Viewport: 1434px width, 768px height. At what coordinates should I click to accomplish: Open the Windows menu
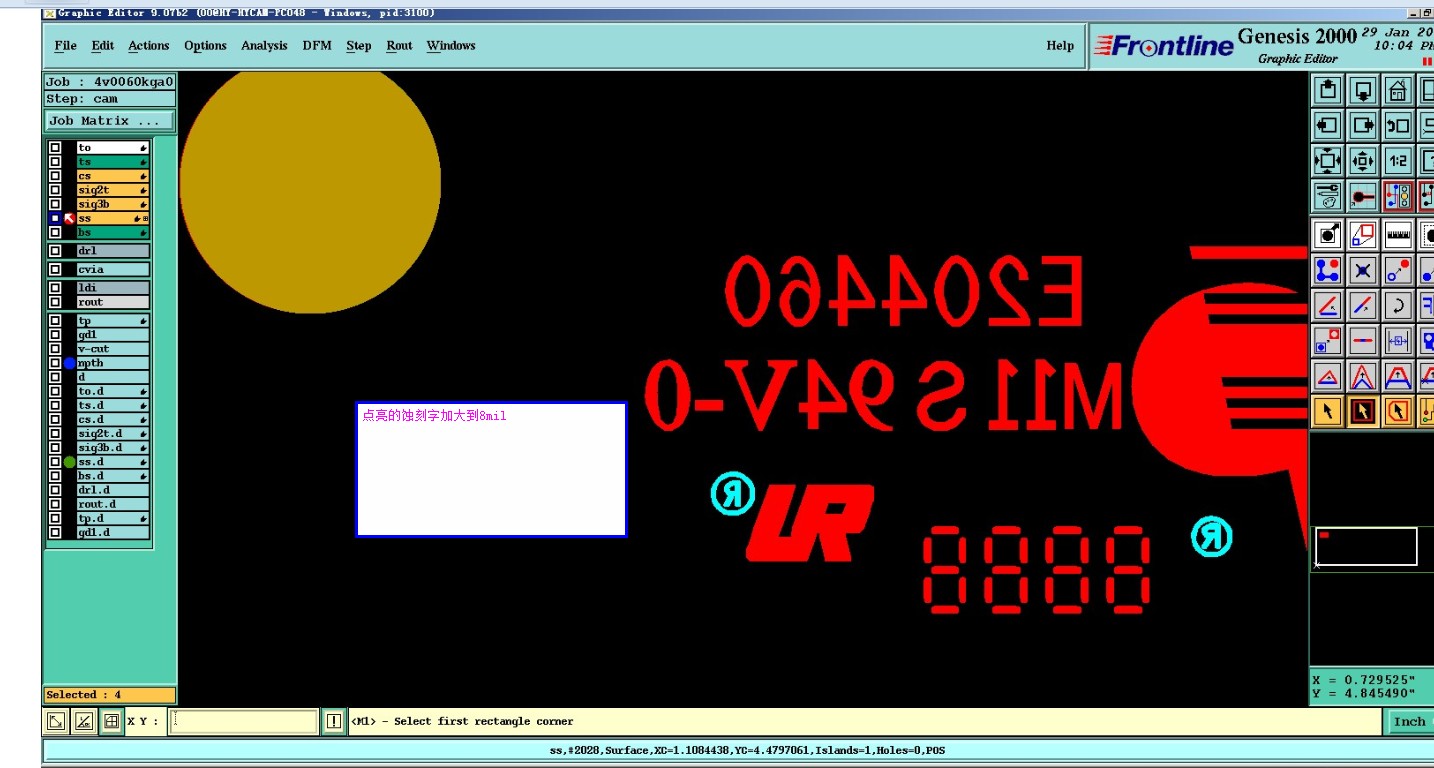(451, 46)
